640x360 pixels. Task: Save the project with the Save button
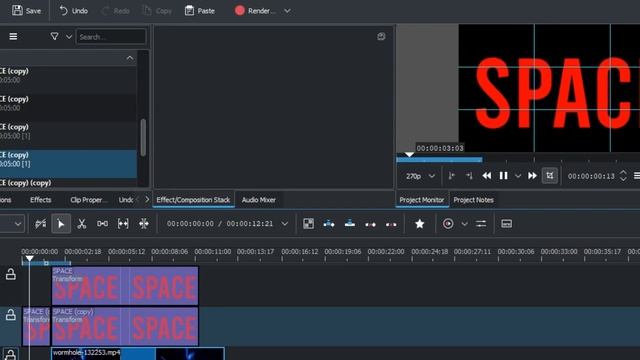pyautogui.click(x=26, y=11)
